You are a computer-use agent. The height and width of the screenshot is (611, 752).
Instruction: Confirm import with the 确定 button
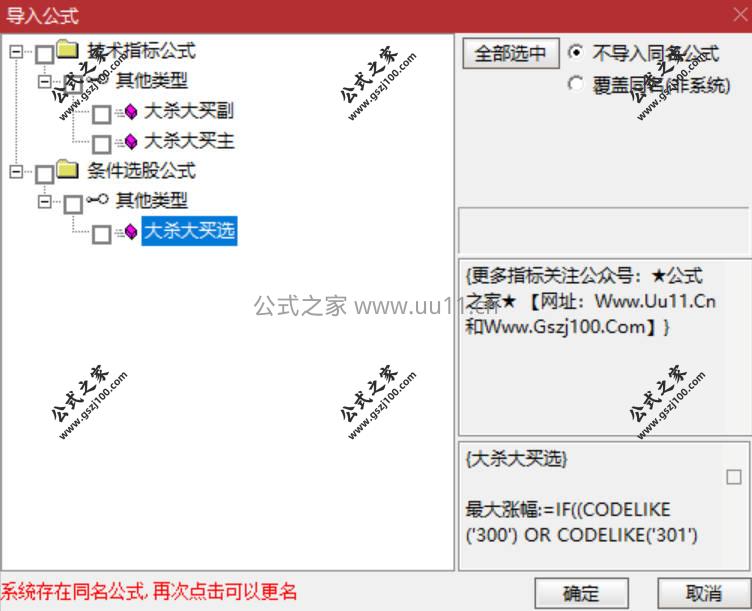coord(581,593)
